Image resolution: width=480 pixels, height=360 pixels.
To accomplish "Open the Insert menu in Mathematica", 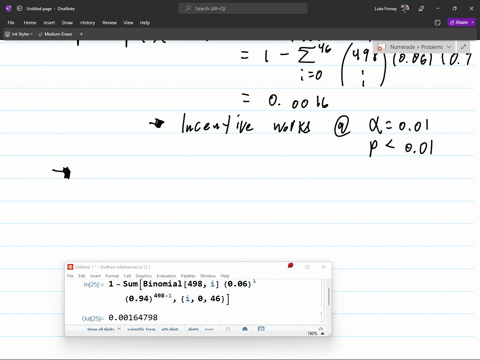I will click(95, 276).
